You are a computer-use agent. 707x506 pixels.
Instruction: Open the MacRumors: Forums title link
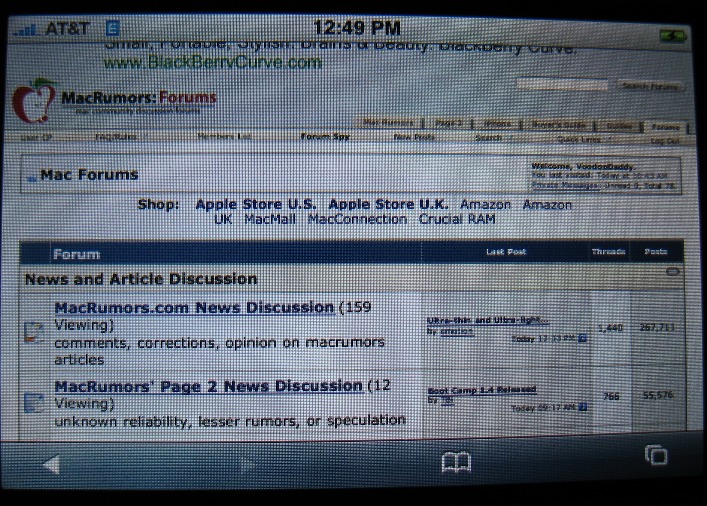[x=139, y=97]
